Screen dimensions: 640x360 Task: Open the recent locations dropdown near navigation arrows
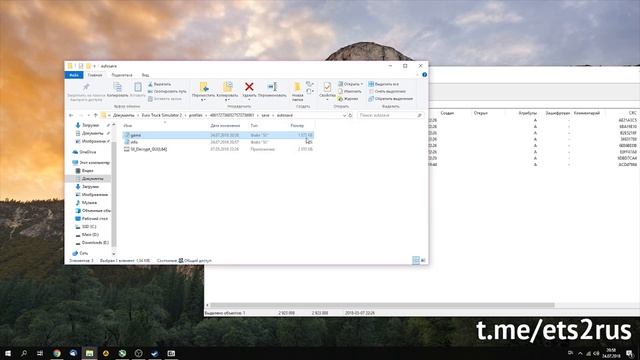tap(89, 116)
